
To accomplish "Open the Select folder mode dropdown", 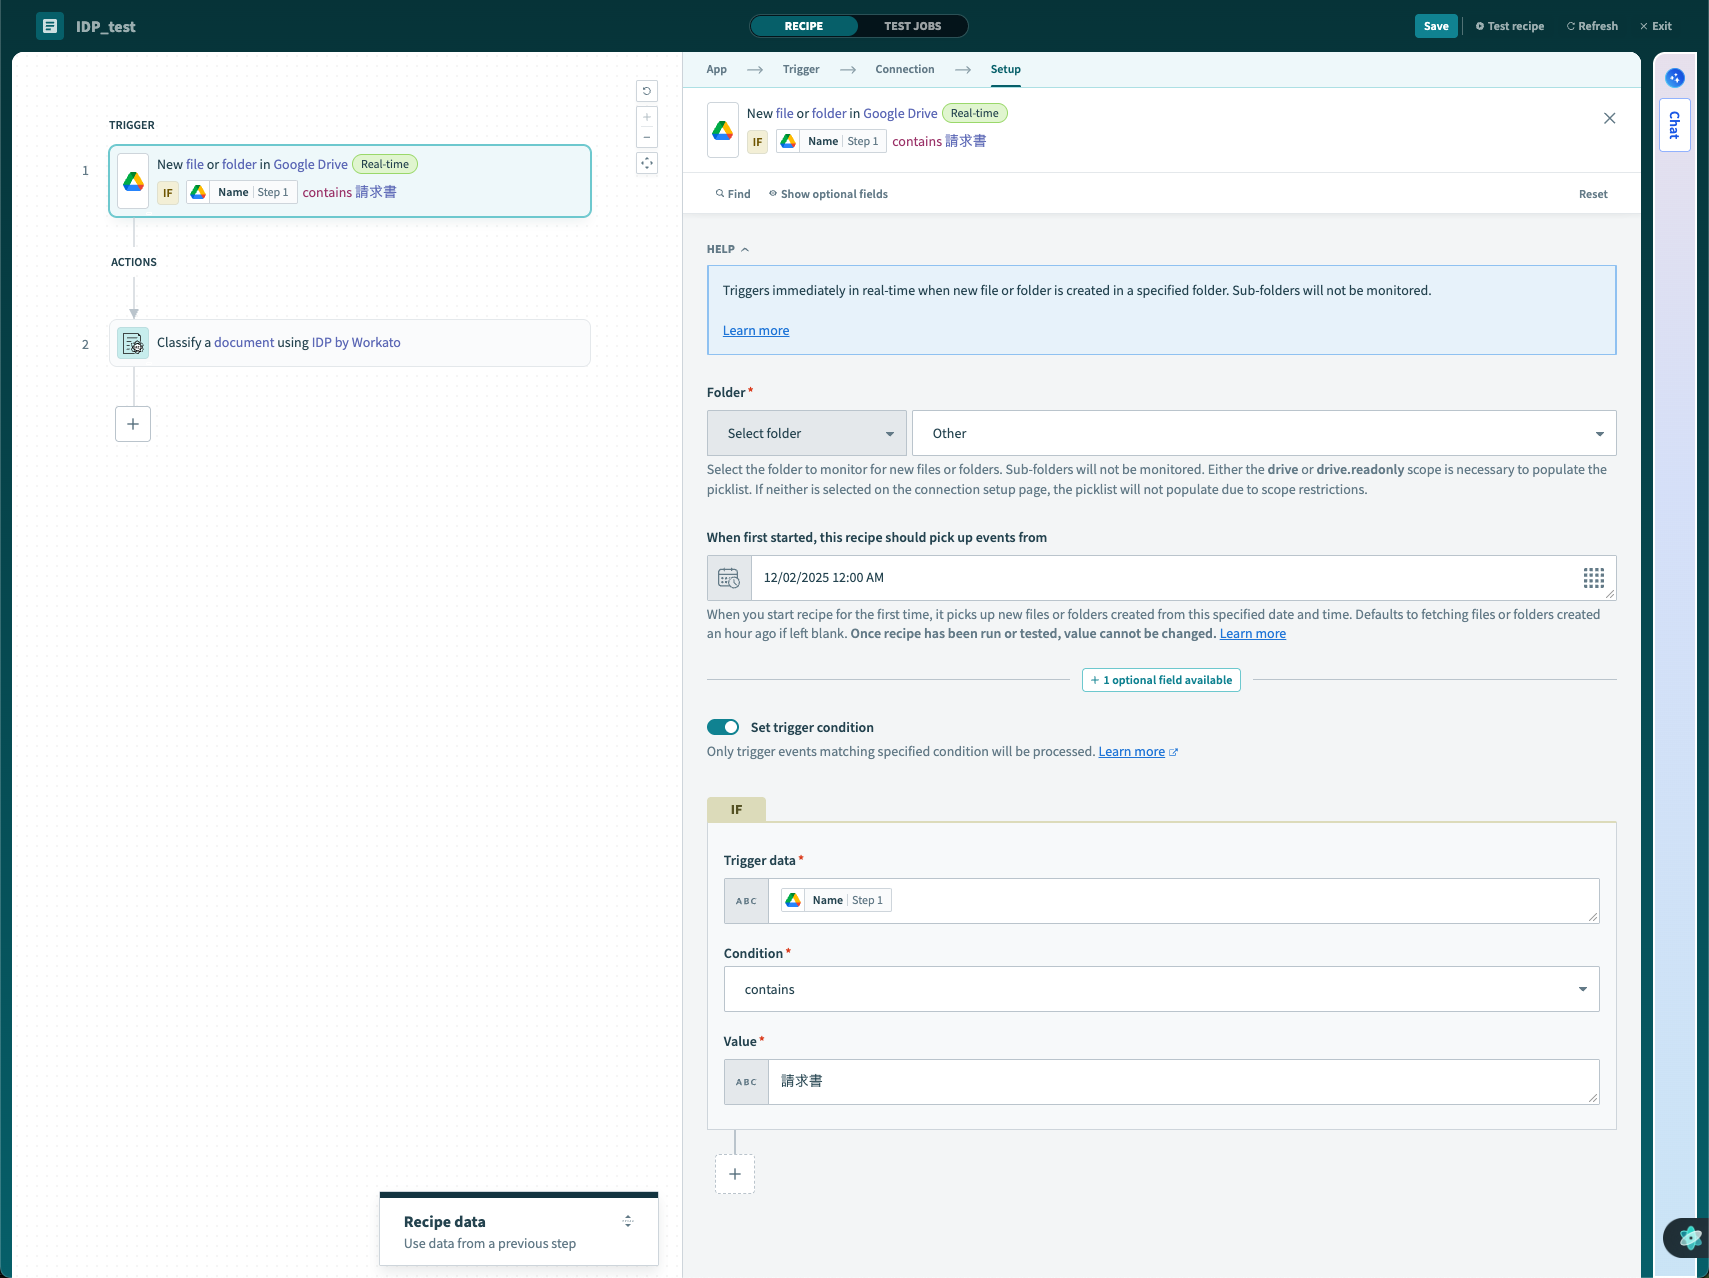I will point(807,433).
